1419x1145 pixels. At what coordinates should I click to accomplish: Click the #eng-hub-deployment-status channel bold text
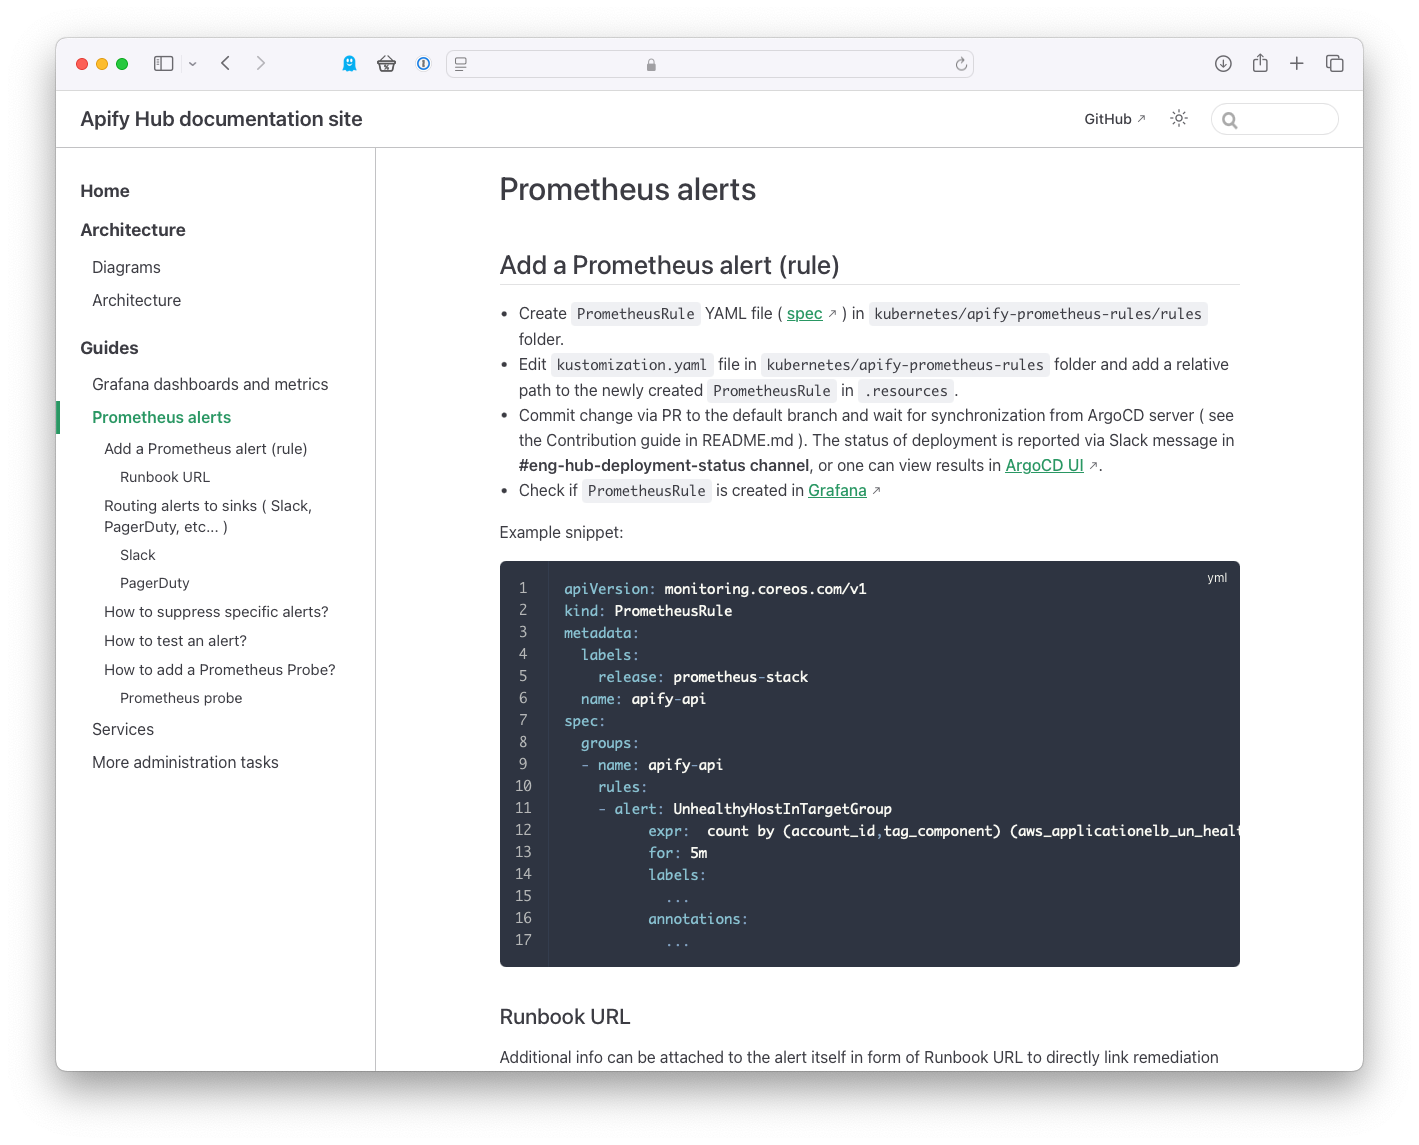click(x=664, y=465)
